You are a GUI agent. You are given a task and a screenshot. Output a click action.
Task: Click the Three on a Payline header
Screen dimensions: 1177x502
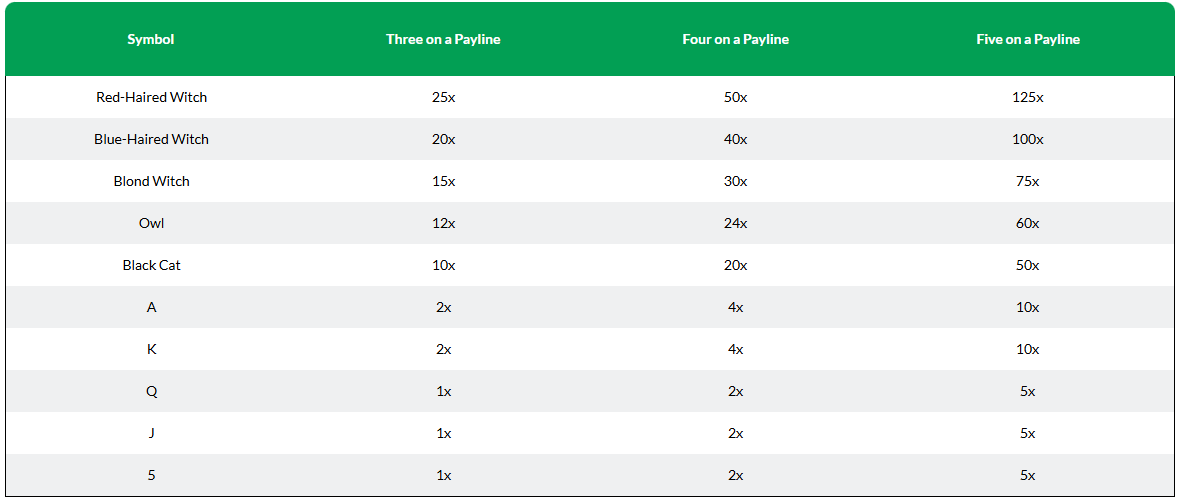443,40
